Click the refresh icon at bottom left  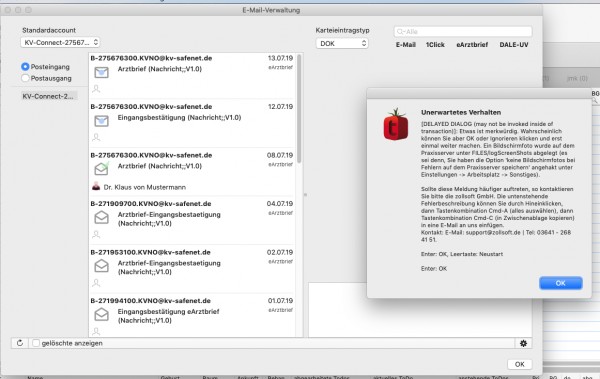[20, 343]
